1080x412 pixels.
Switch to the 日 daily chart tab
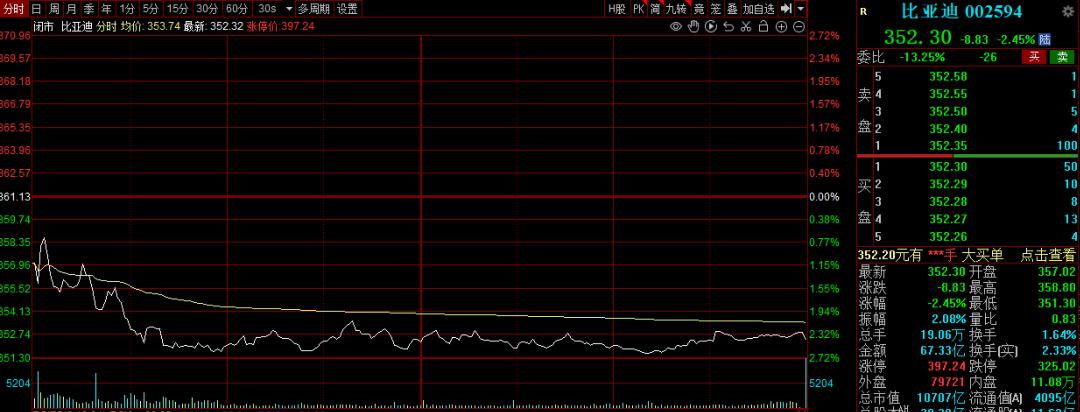click(x=37, y=8)
